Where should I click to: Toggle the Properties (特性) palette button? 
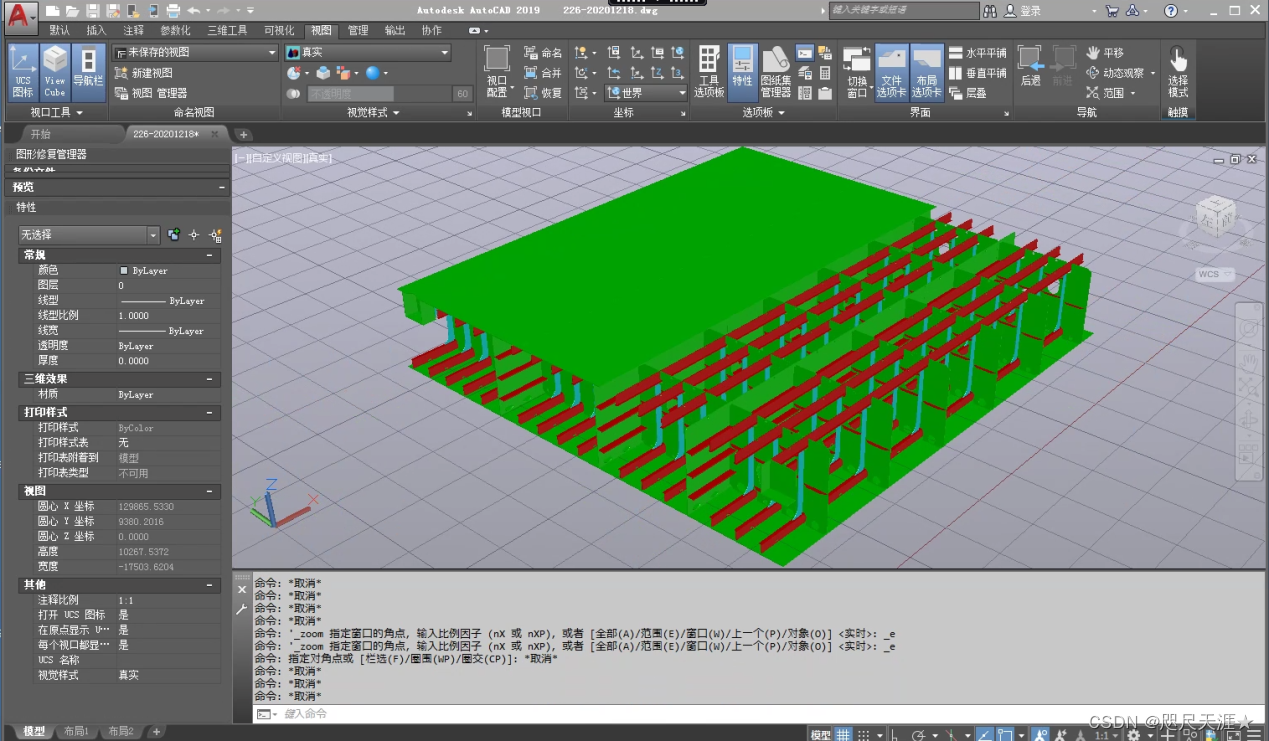point(742,72)
